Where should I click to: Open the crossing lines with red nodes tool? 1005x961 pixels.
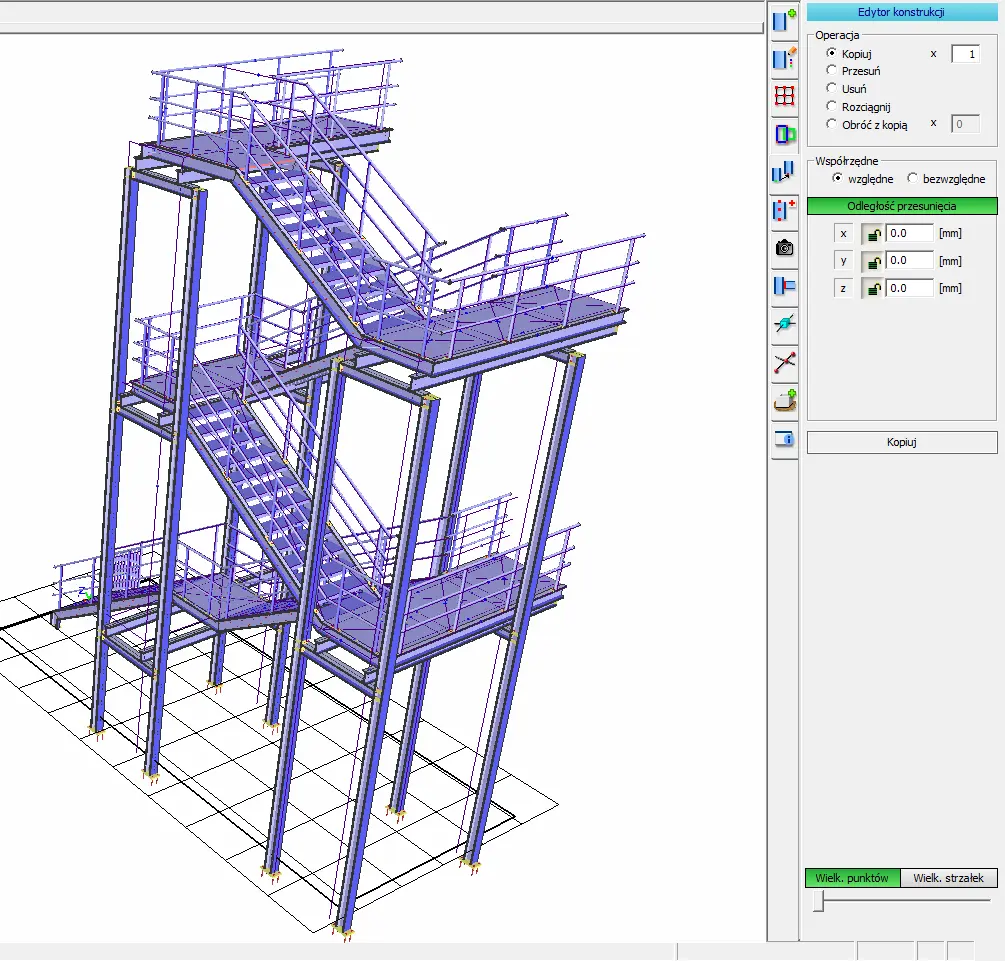click(x=784, y=363)
